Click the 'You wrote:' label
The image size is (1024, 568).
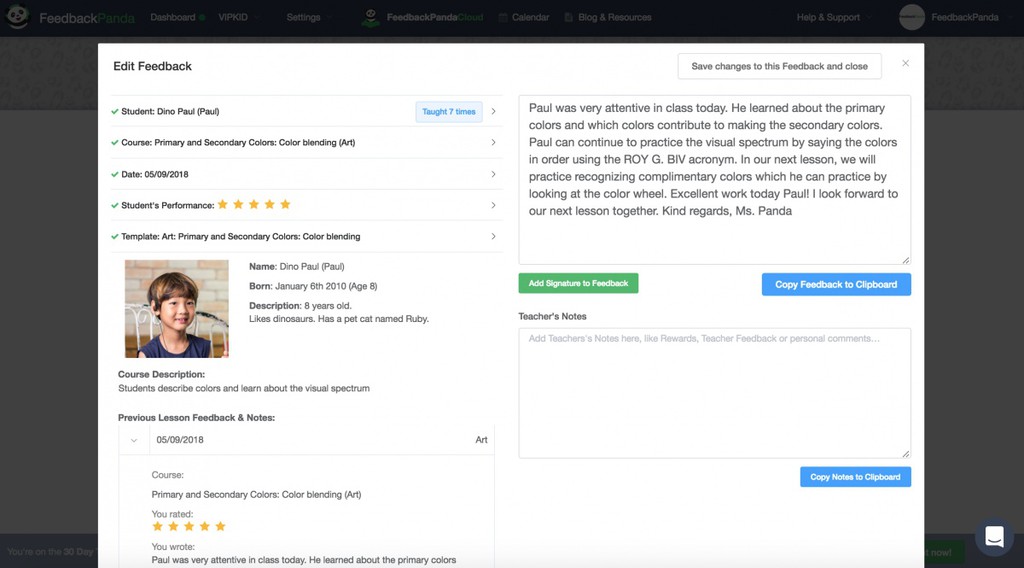(x=173, y=547)
